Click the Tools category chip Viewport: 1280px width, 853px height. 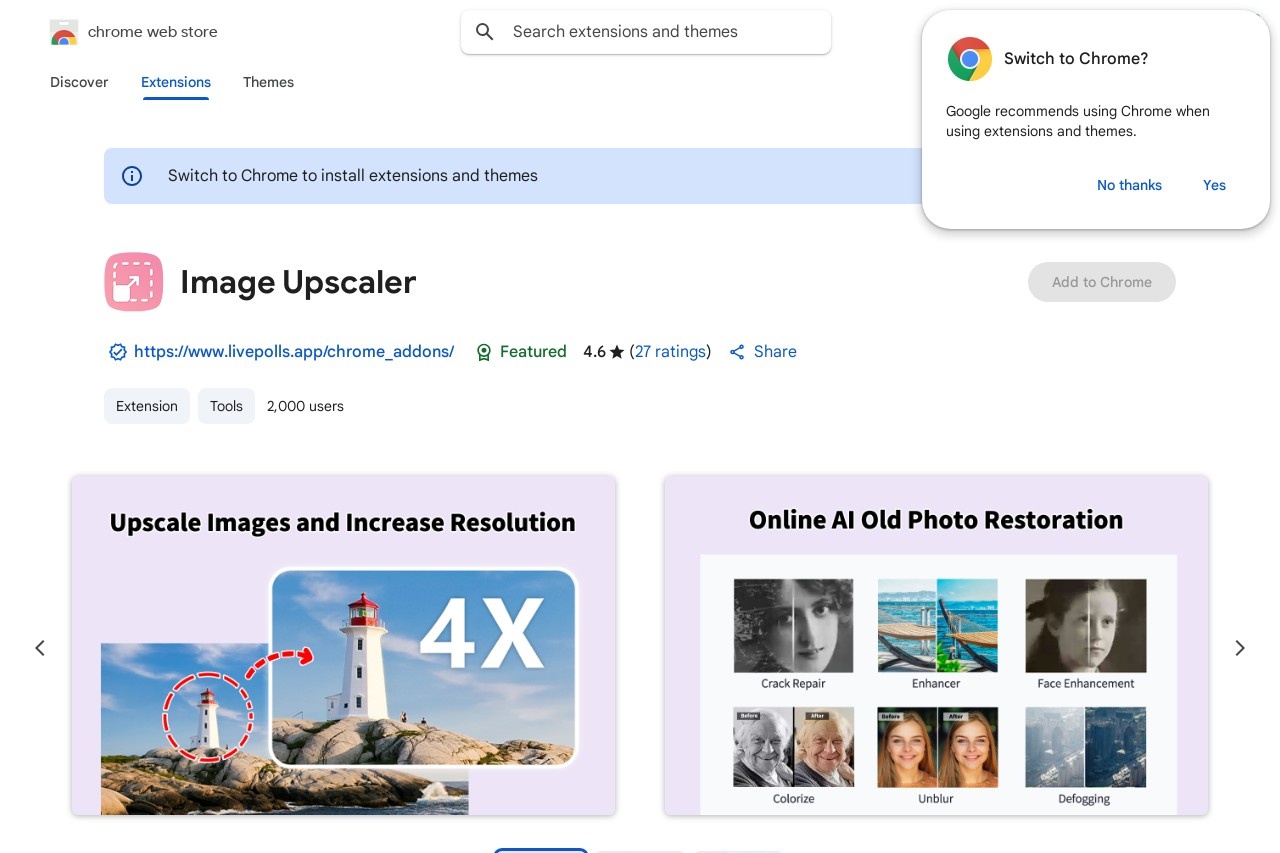(226, 406)
